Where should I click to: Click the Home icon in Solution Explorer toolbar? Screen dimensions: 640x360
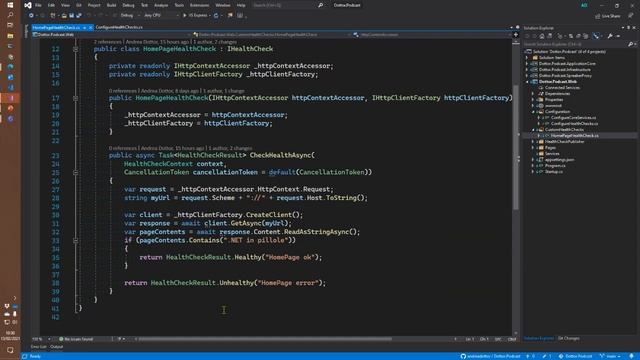pyautogui.click(x=542, y=36)
